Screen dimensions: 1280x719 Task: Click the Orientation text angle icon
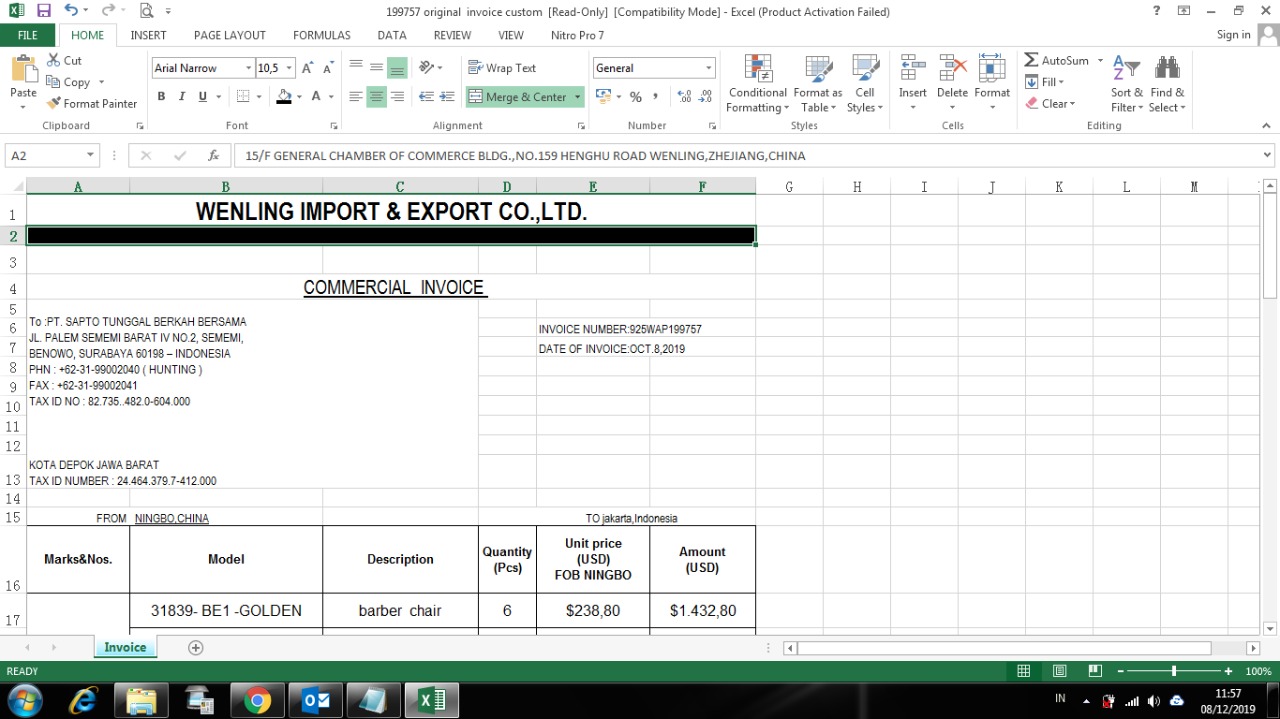427,68
